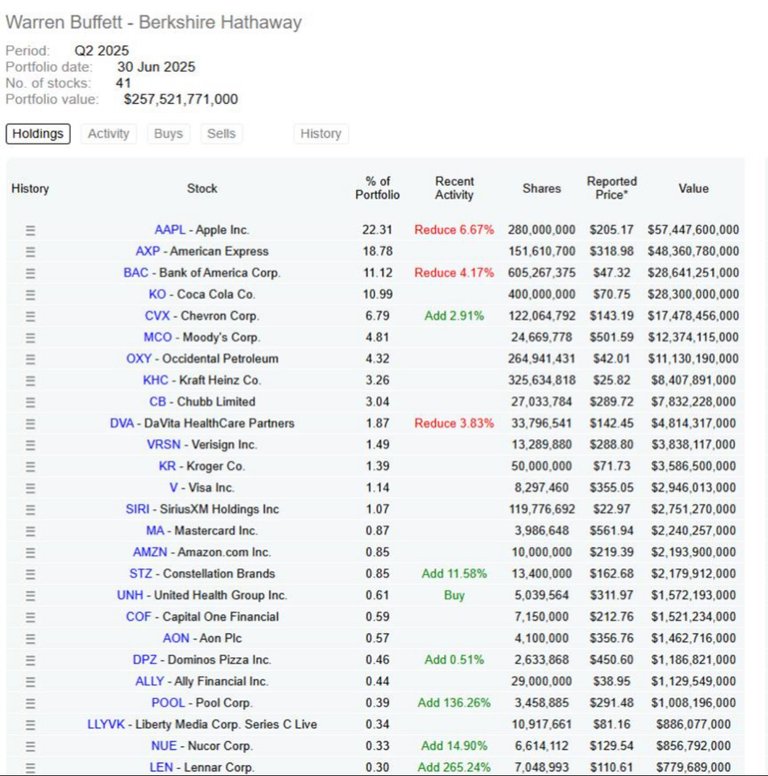This screenshot has height=776, width=768.
Task: Open history icon for AMZN row
Action: pos(30,552)
